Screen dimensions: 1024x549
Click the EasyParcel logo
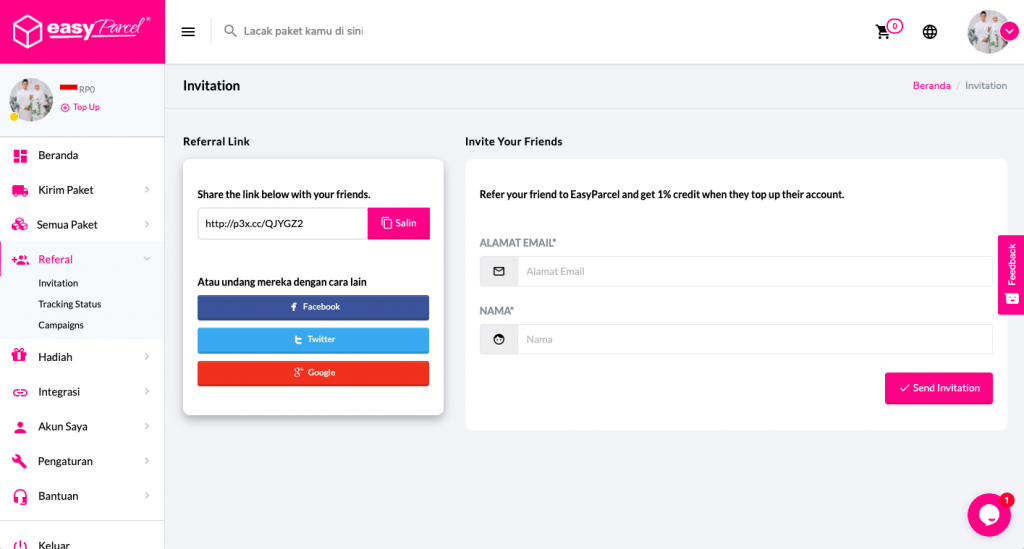tap(82, 31)
